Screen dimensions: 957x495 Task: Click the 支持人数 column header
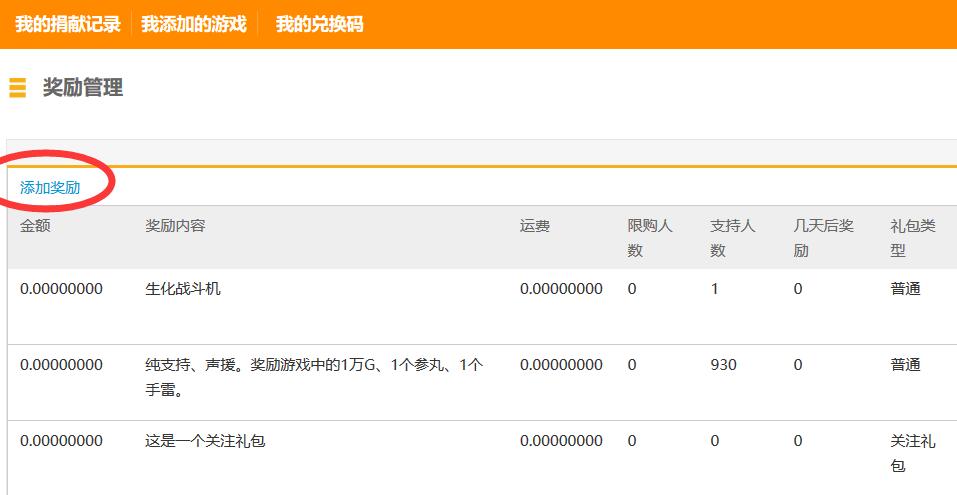[732, 238]
